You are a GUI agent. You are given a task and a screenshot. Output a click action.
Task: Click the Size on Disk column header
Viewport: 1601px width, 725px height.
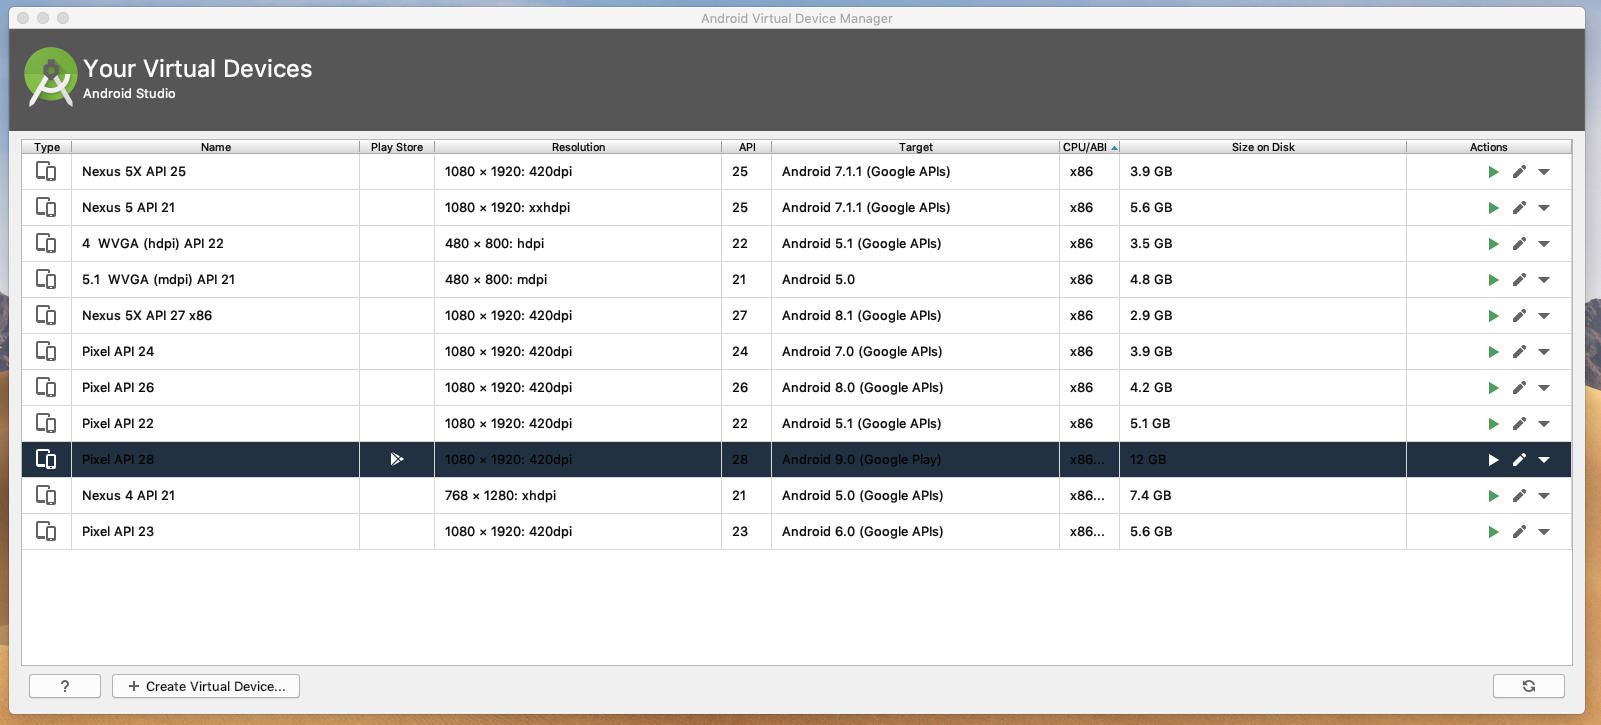(x=1262, y=147)
